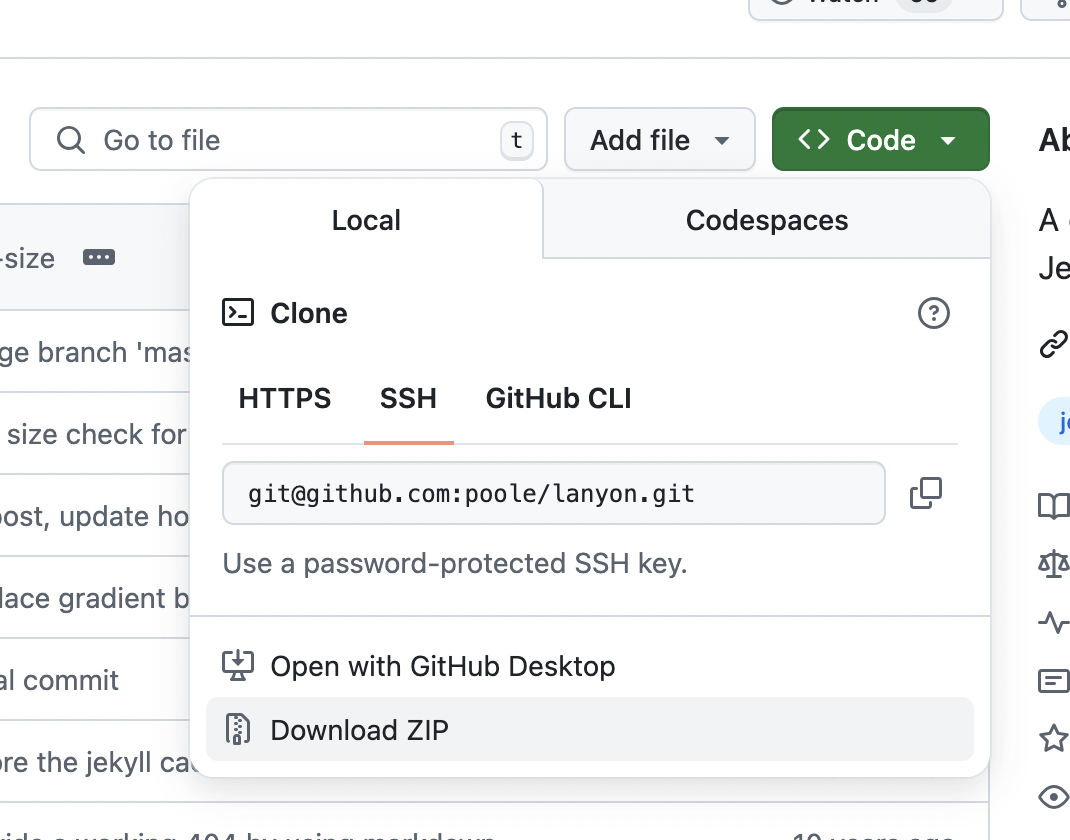Click the watchers eye icon in sidebar
The image size is (1070, 840).
(x=1054, y=797)
